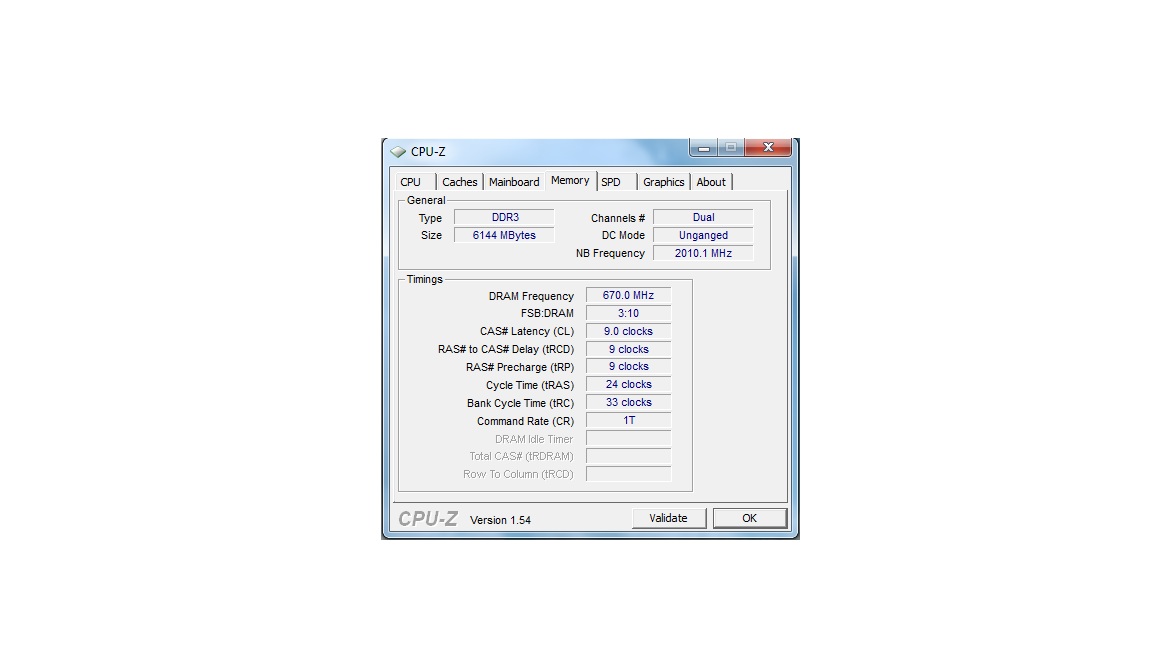Click the empty Total CAS# (tRDRAM) field
Screen dimensions: 1152x648
[629, 456]
